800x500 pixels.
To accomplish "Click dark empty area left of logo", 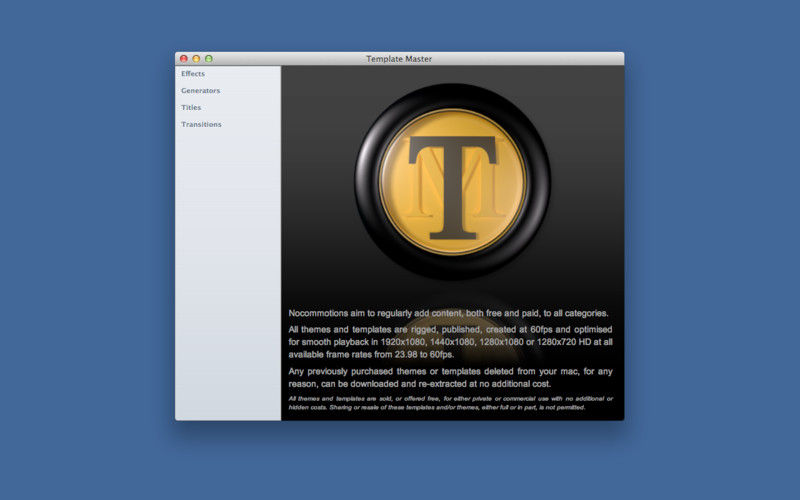I will tap(315, 180).
